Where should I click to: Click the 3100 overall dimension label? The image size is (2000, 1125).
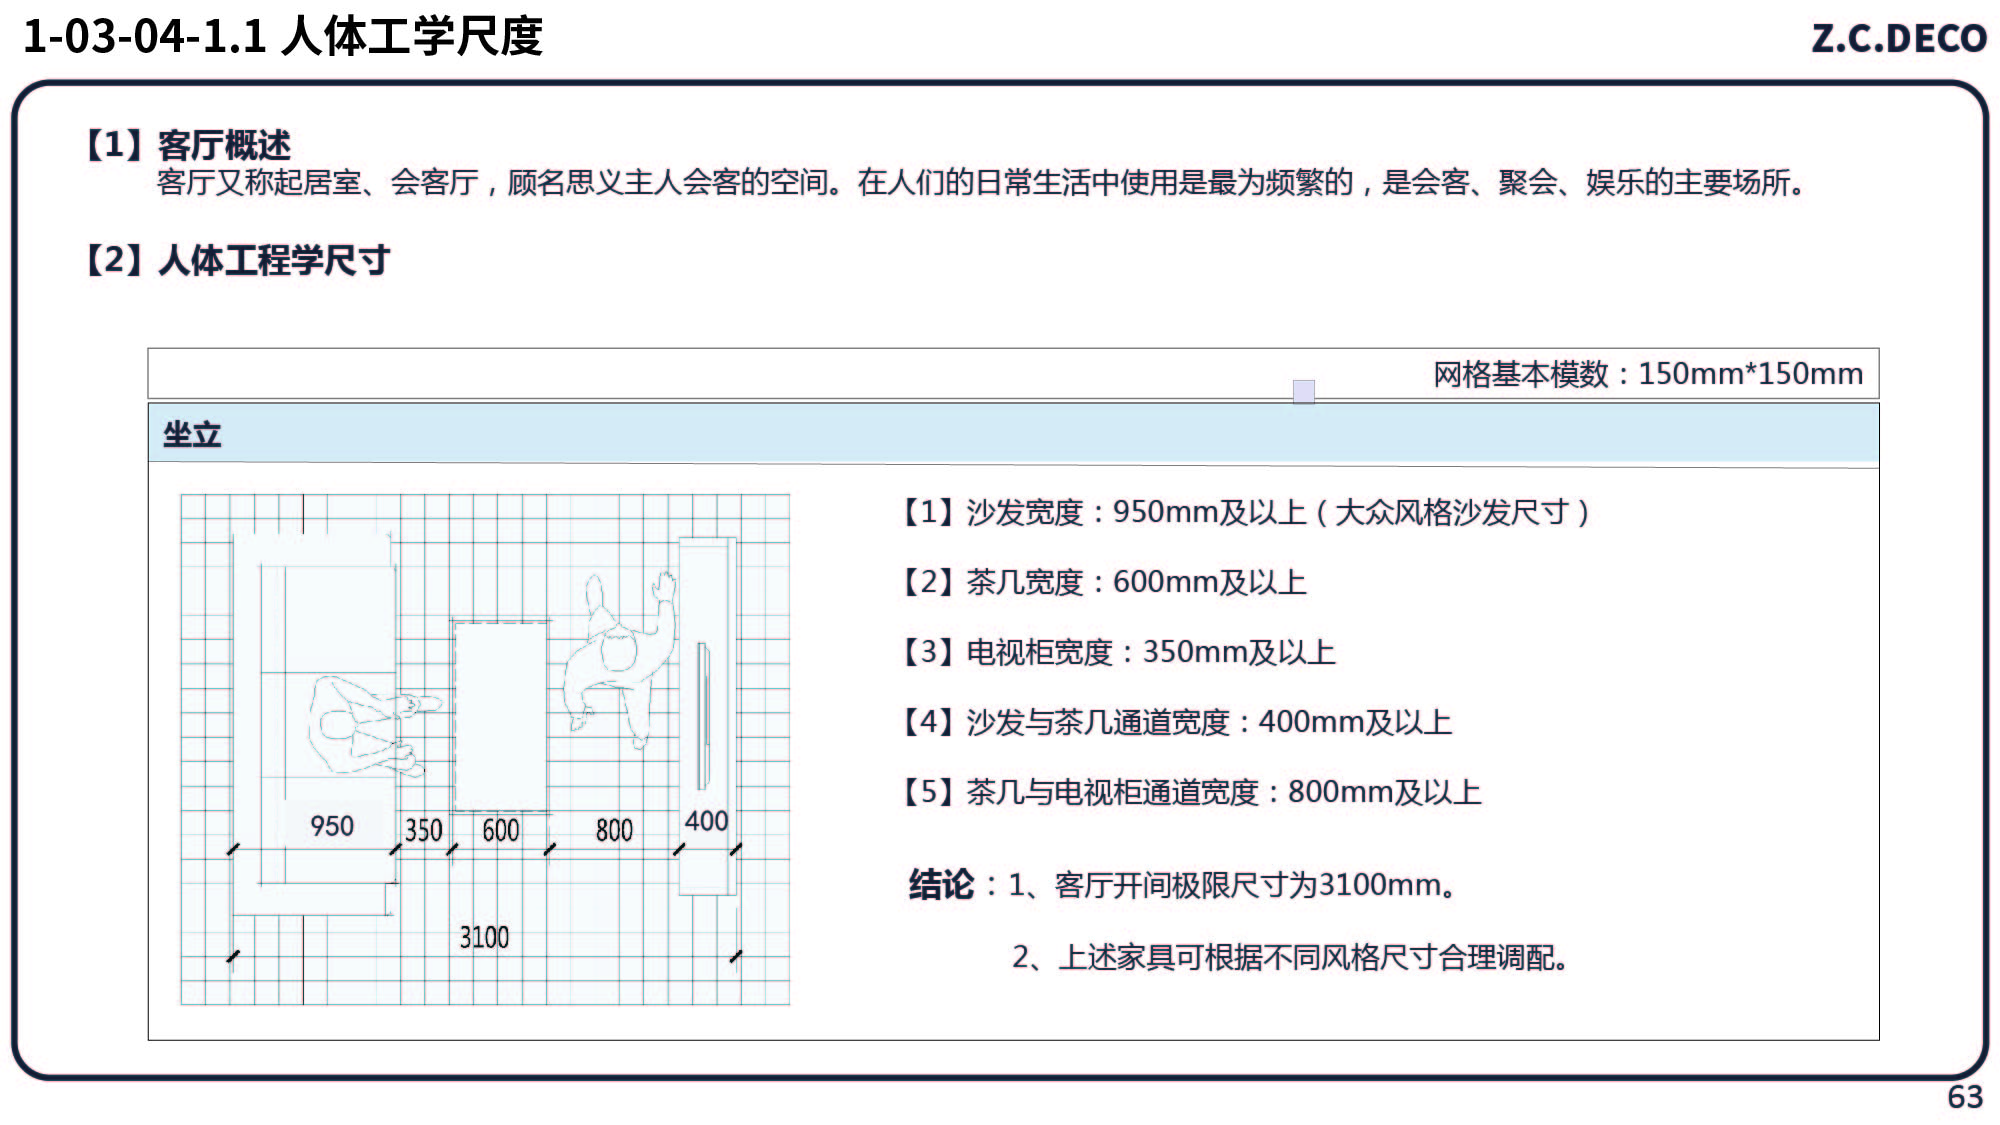[x=484, y=937]
